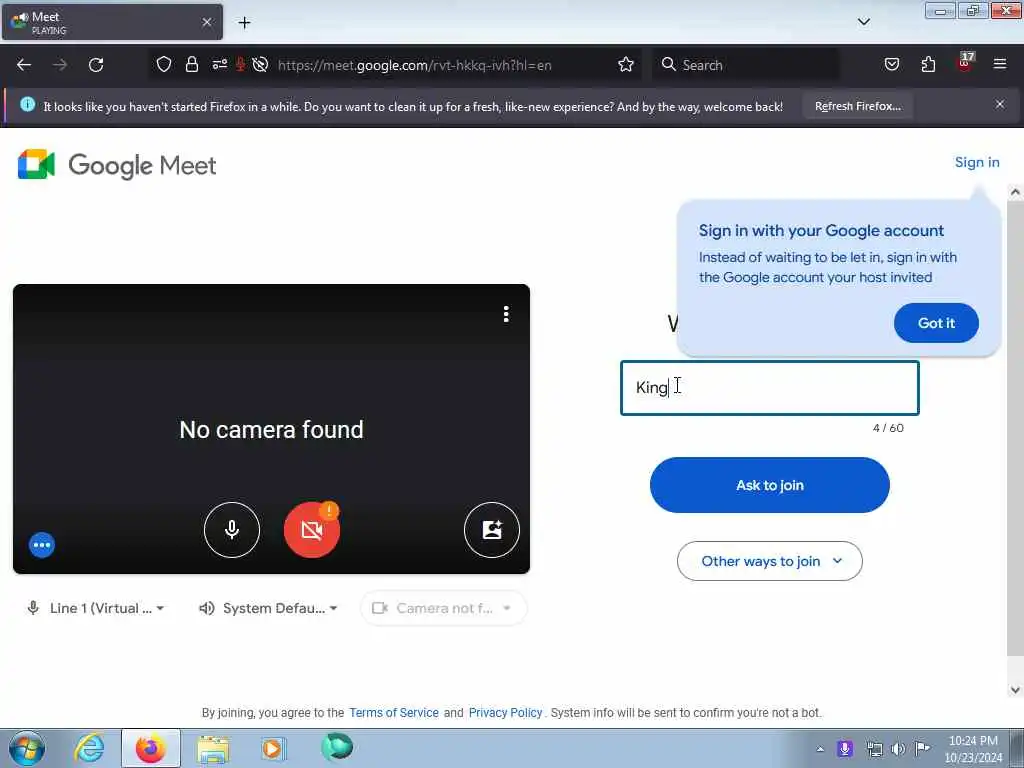The height and width of the screenshot is (768, 1024).
Task: Open volume control in system tray
Action: tap(899, 749)
